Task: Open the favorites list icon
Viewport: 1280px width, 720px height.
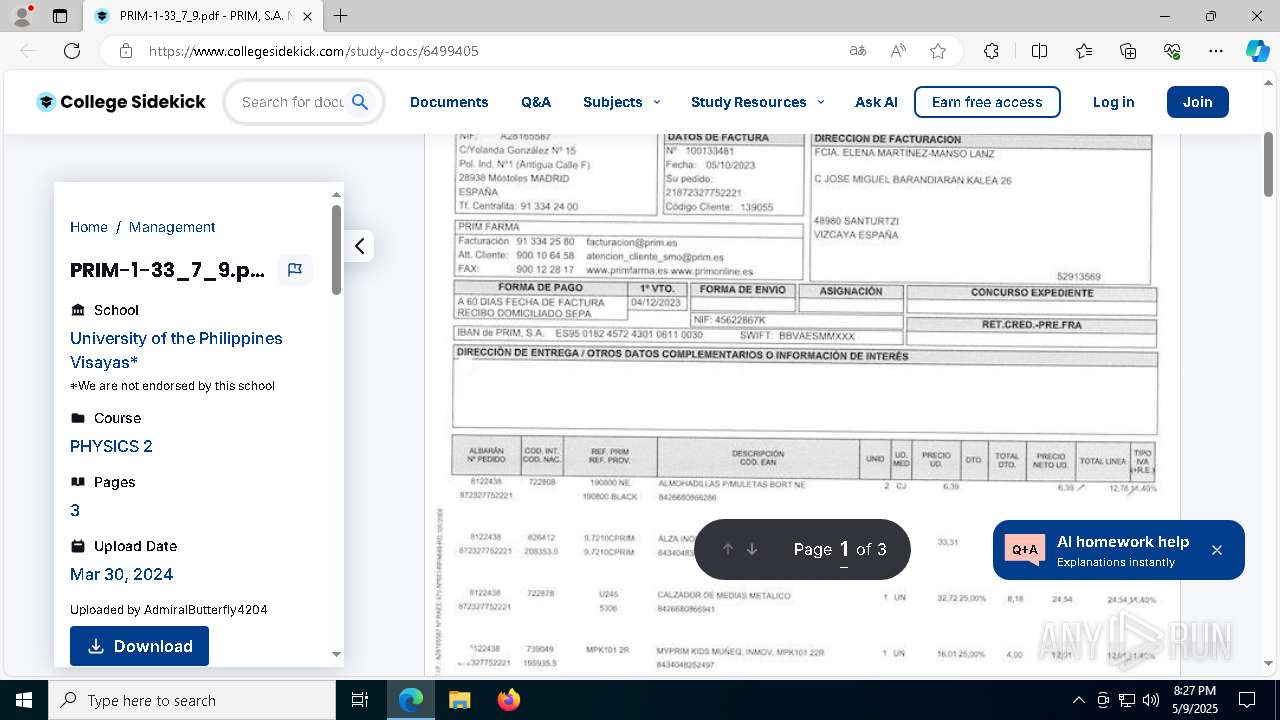Action: (1084, 51)
